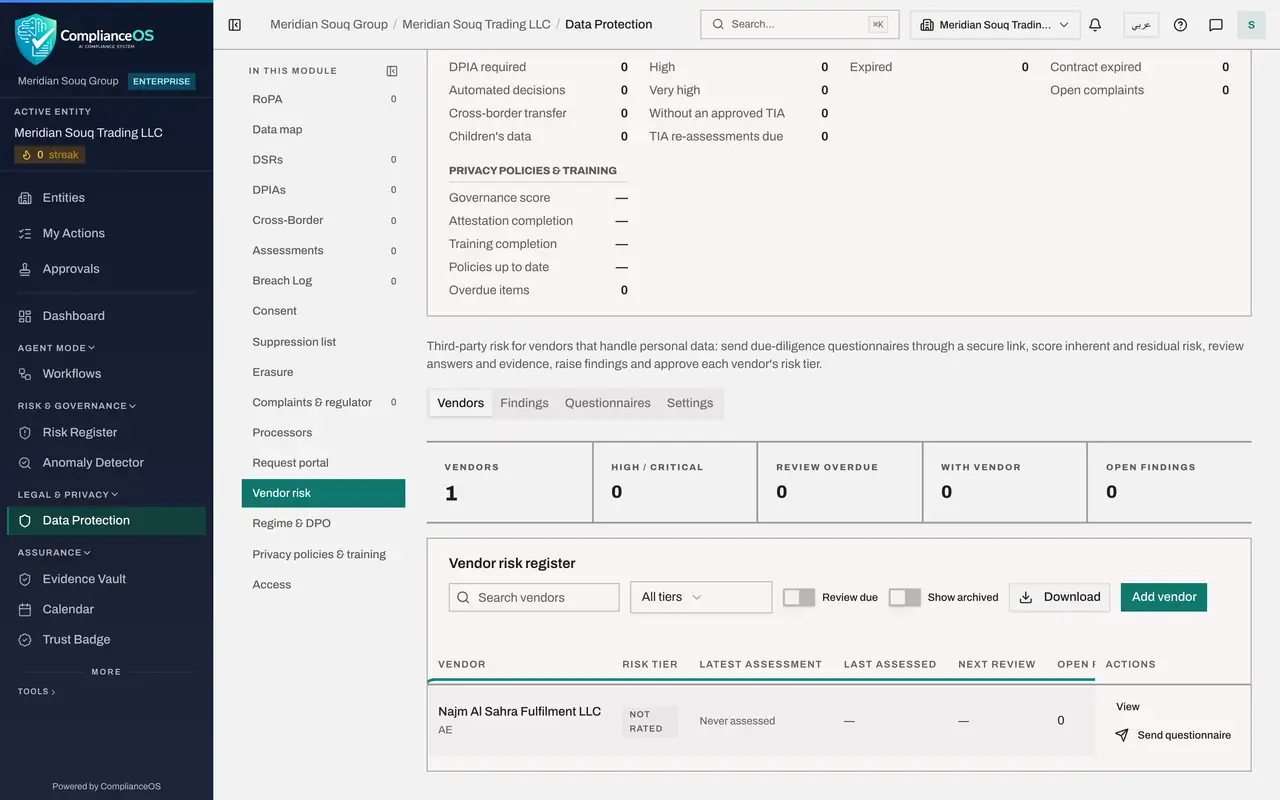
Task: Click the ComplianceOS shield logo
Action: click(x=36, y=38)
